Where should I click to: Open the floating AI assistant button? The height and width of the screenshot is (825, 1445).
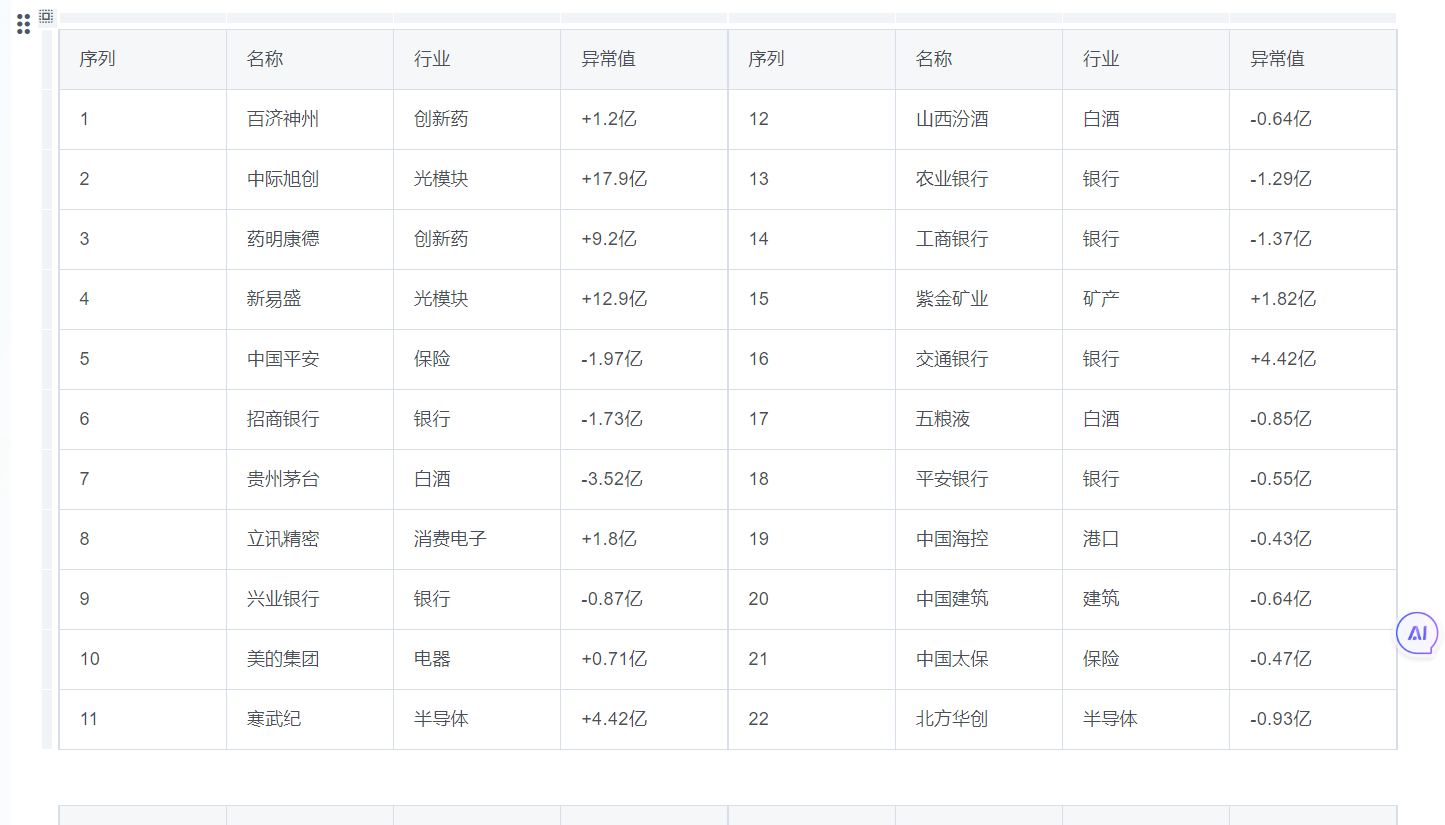coord(1416,633)
